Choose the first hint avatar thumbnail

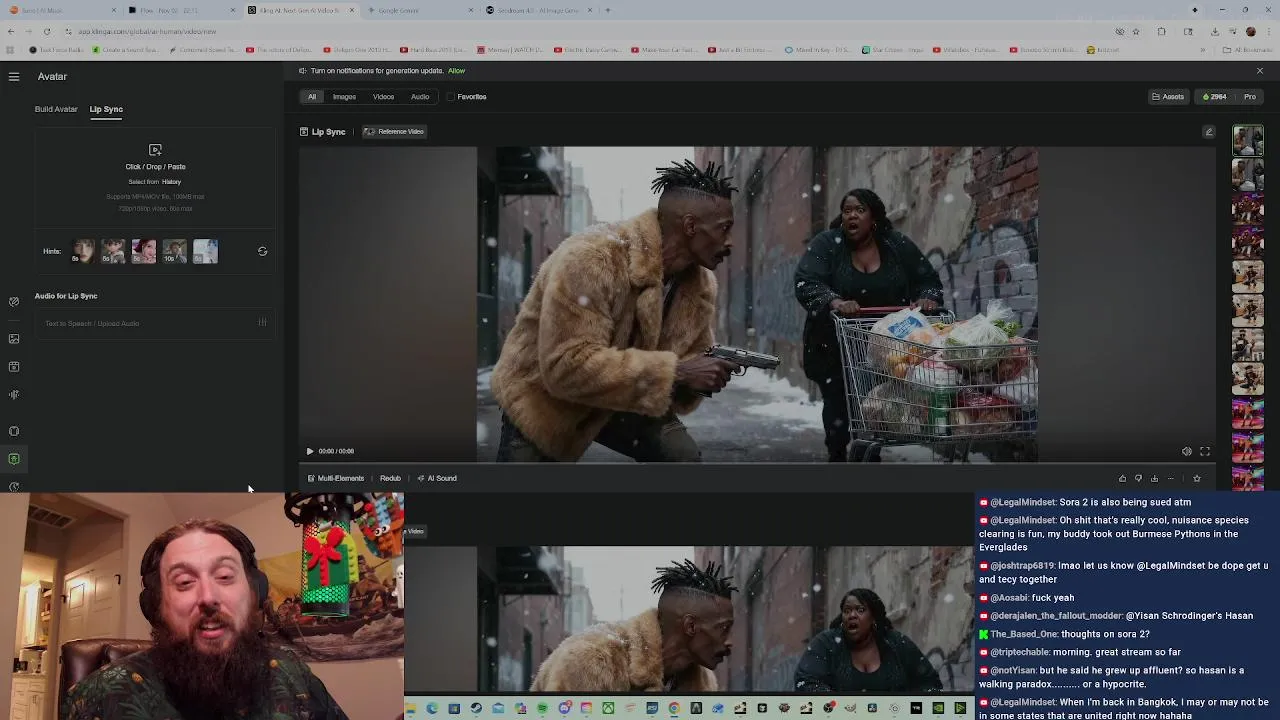tap(83, 251)
